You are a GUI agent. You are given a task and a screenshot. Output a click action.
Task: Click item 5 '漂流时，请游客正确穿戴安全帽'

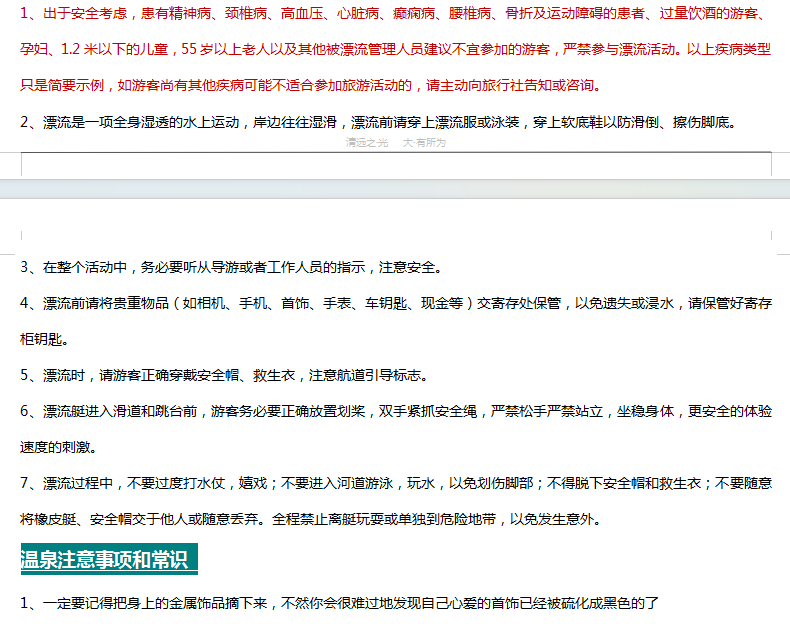[225, 375]
